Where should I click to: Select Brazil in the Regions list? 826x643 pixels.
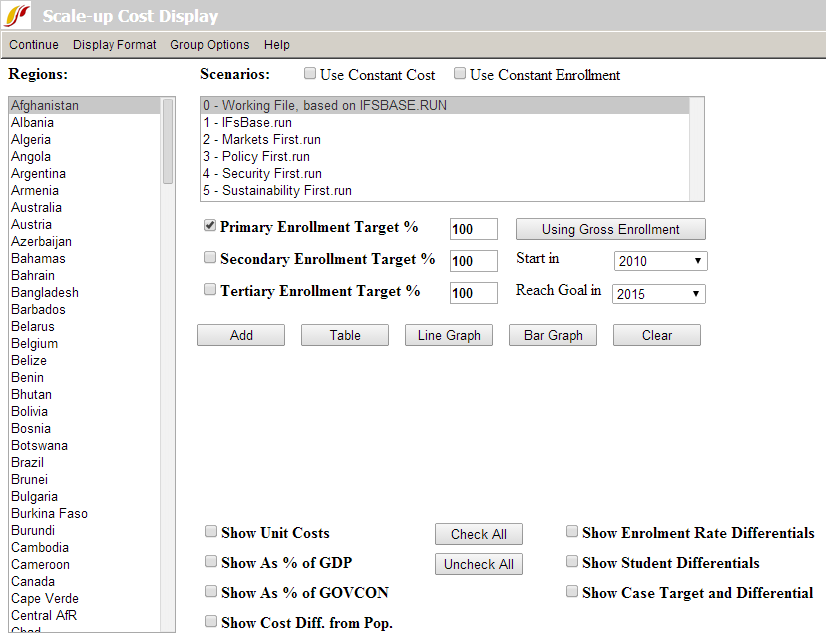pyautogui.click(x=29, y=462)
